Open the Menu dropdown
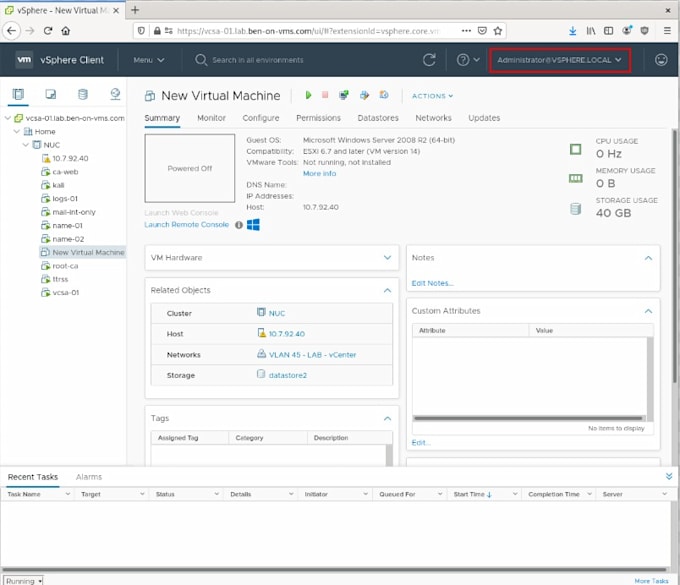The image size is (680, 585). point(149,60)
